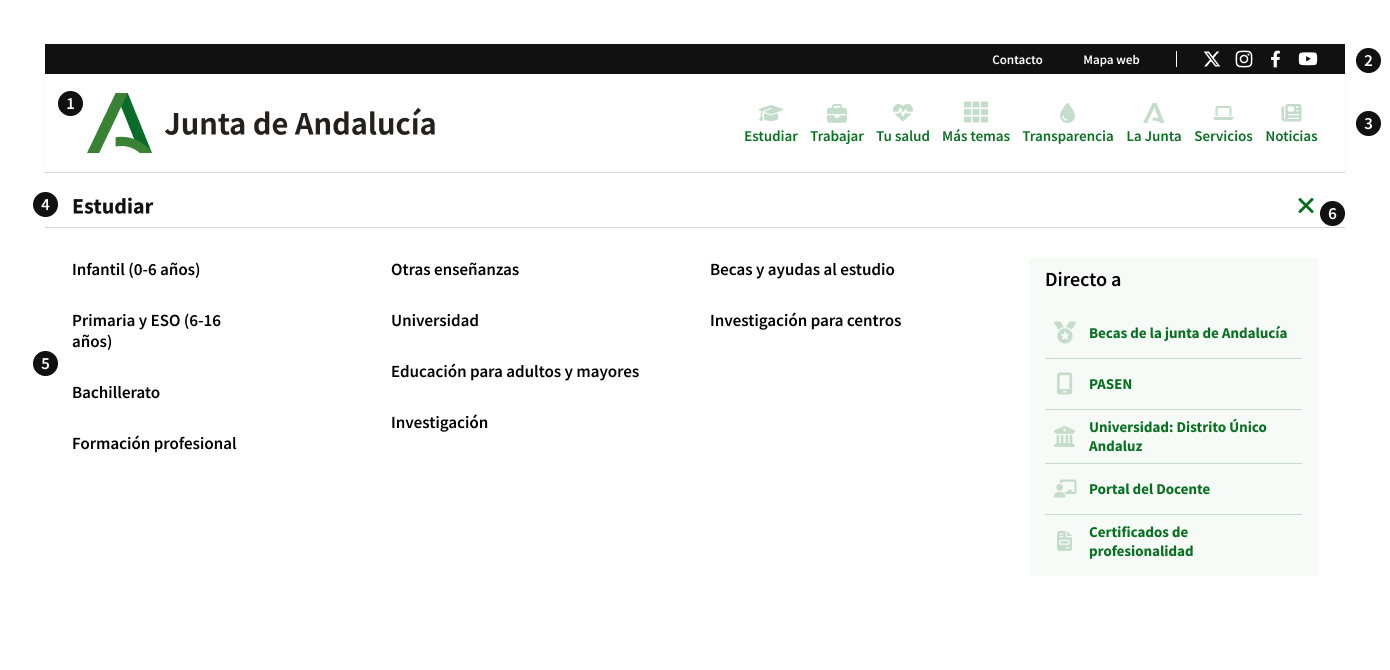Open the Noticias menu label
The height and width of the screenshot is (670, 1390).
pyautogui.click(x=1291, y=136)
